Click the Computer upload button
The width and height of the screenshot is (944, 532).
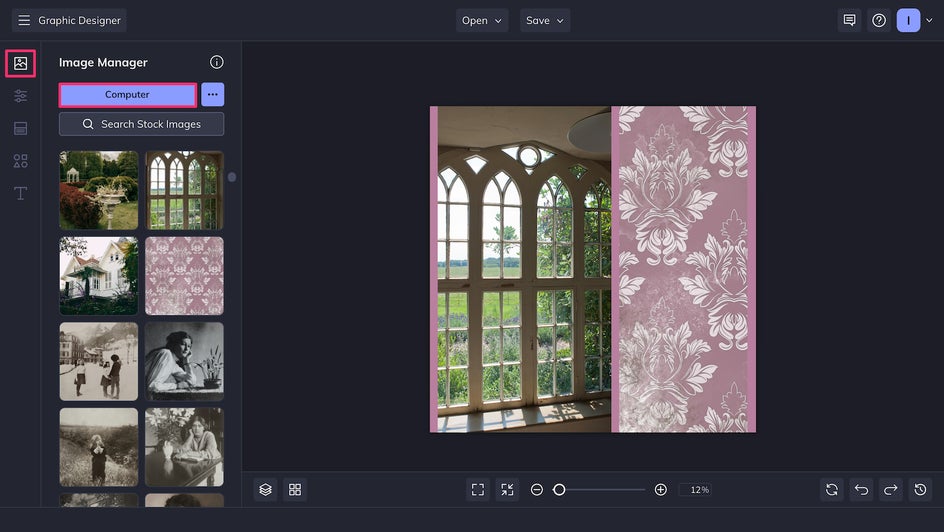(128, 94)
